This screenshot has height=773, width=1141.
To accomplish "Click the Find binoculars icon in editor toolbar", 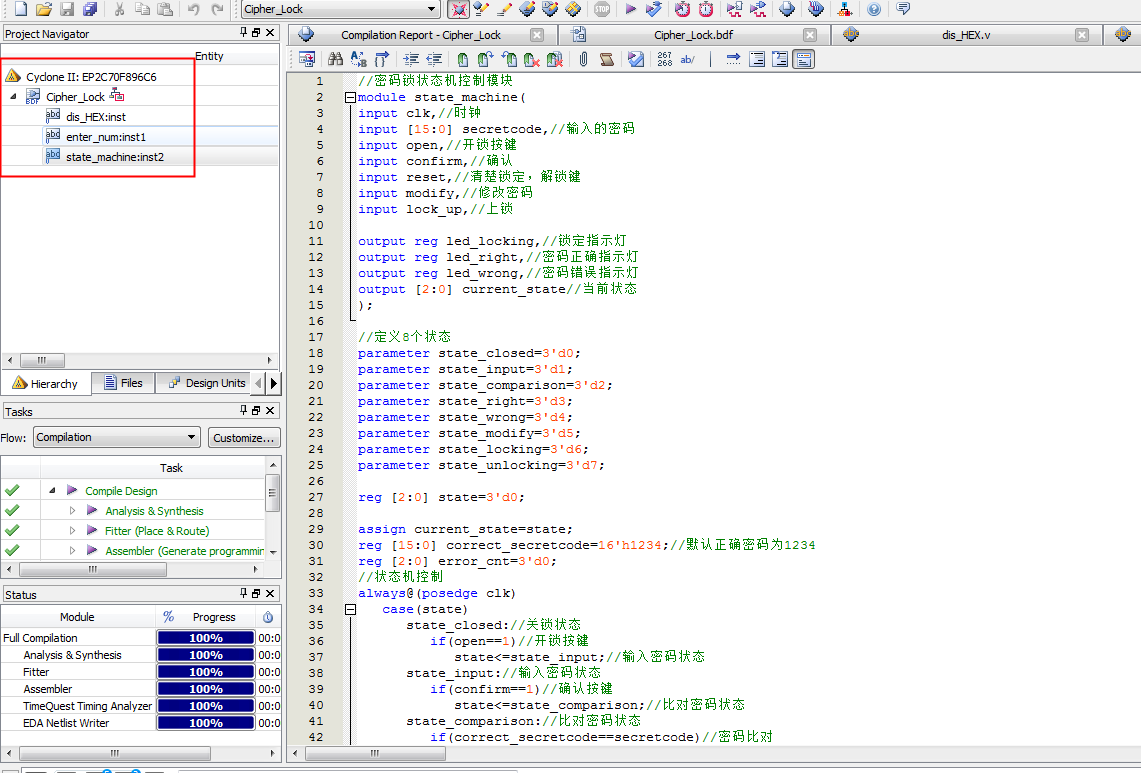I will [x=336, y=60].
